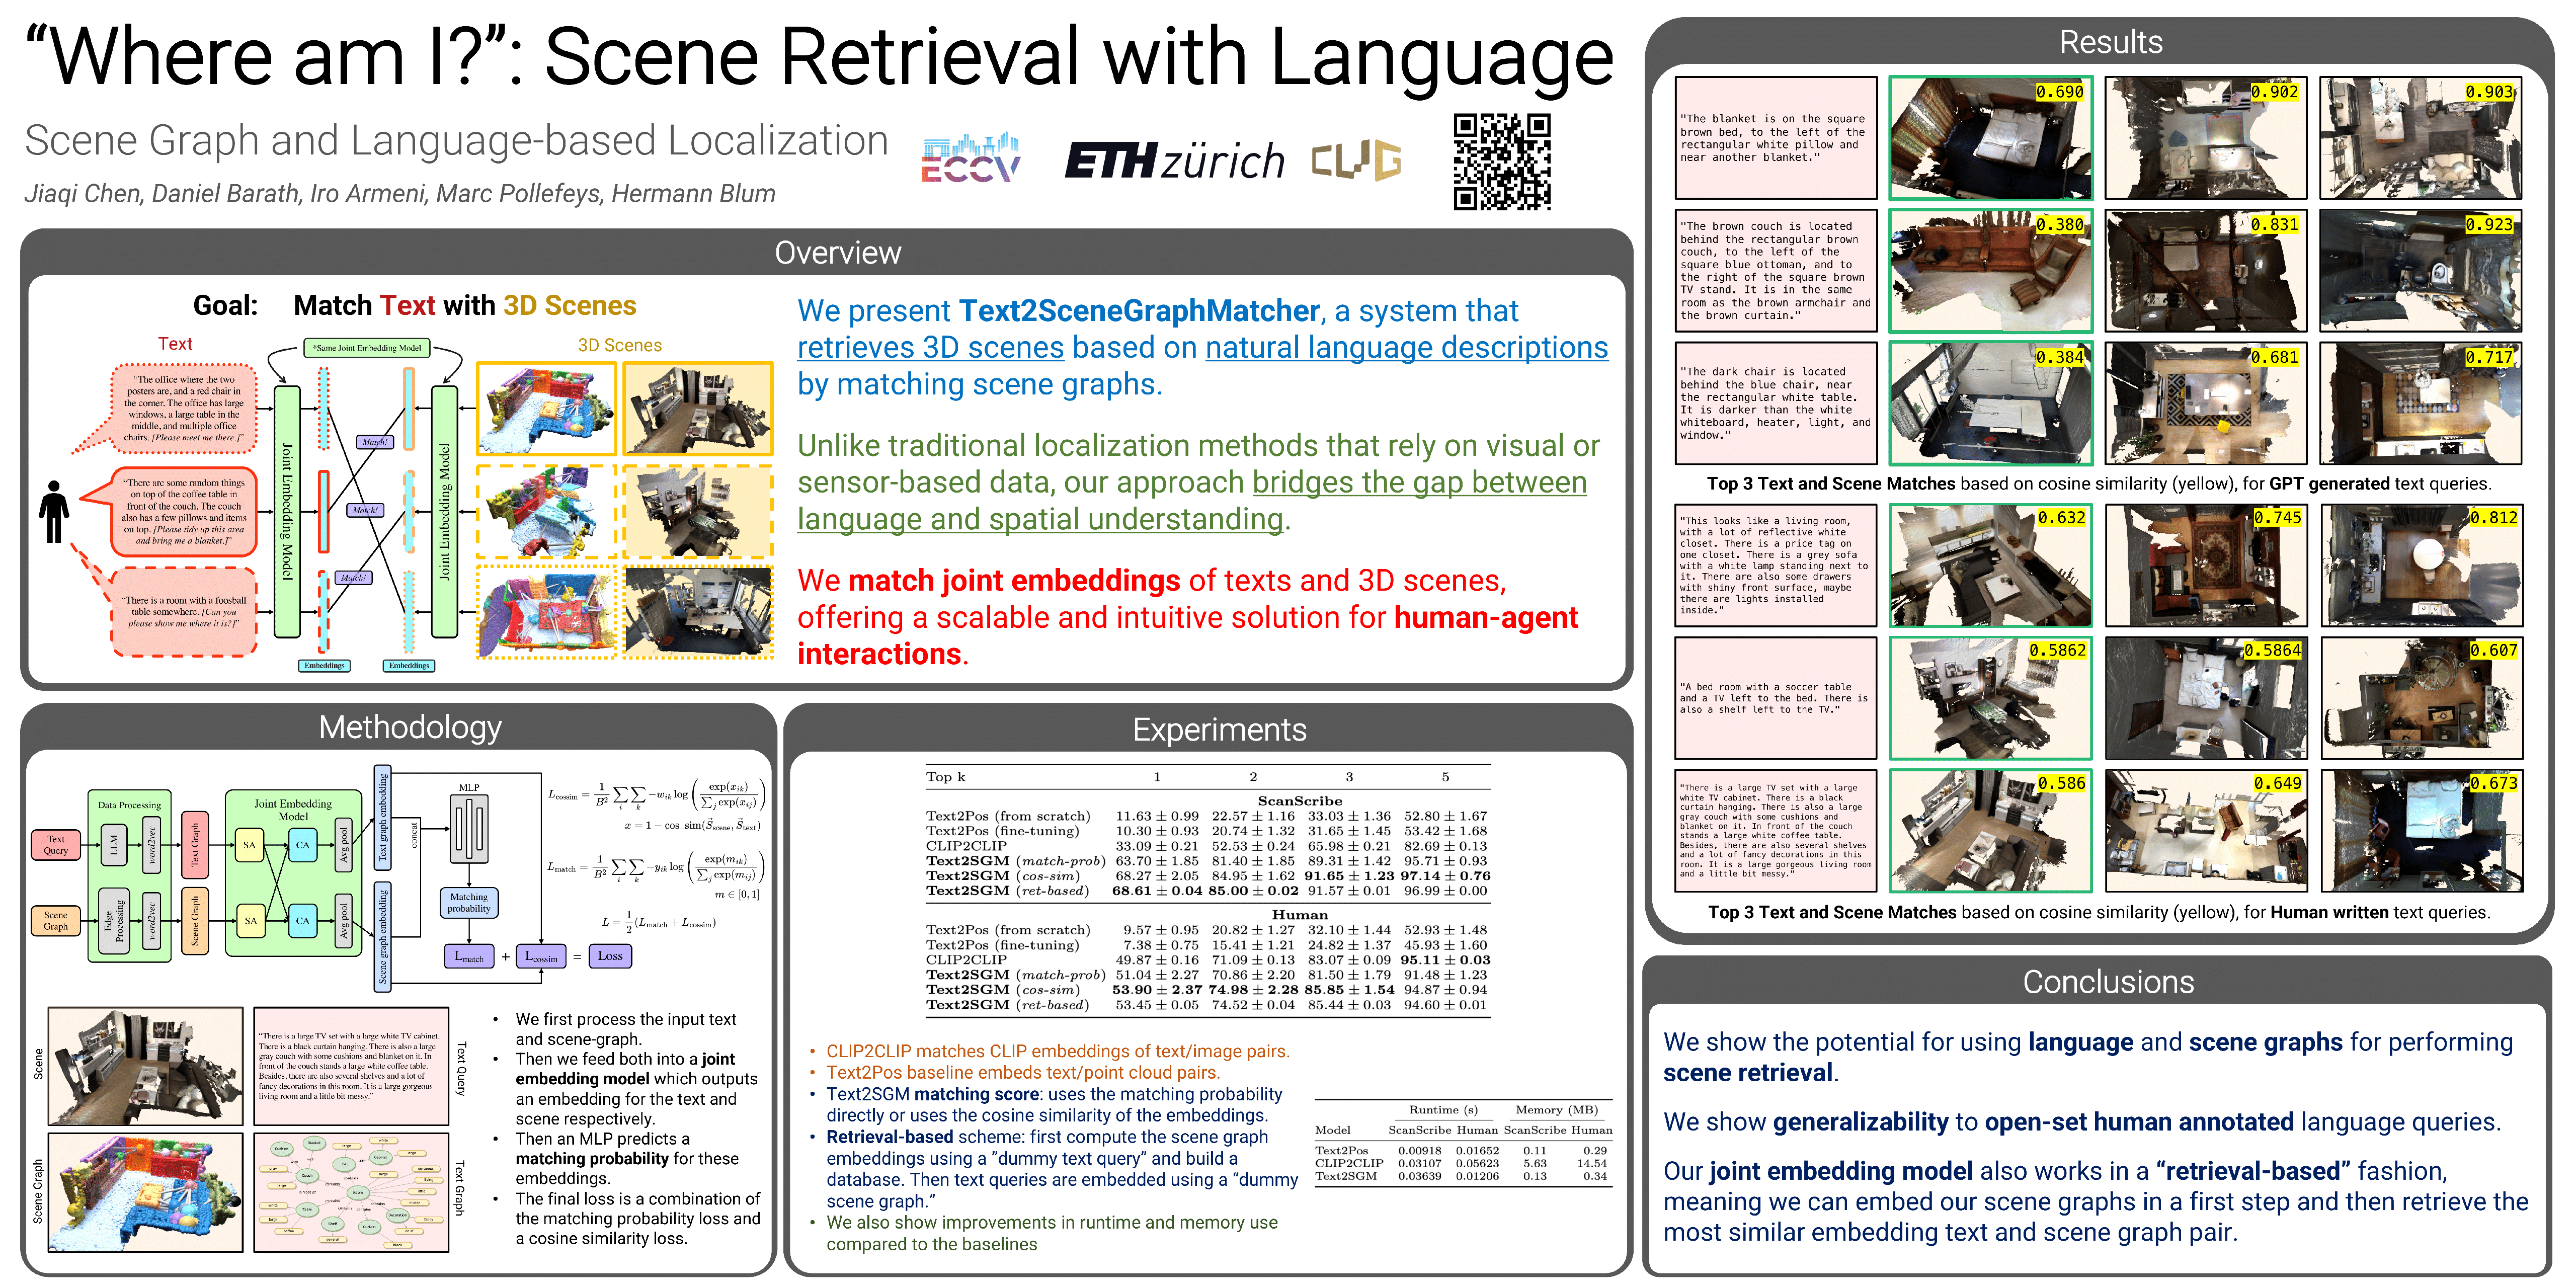This screenshot has width=2576, height=1288.
Task: Click underlined 'bridges the gap between' phrase
Action: (x=1419, y=483)
